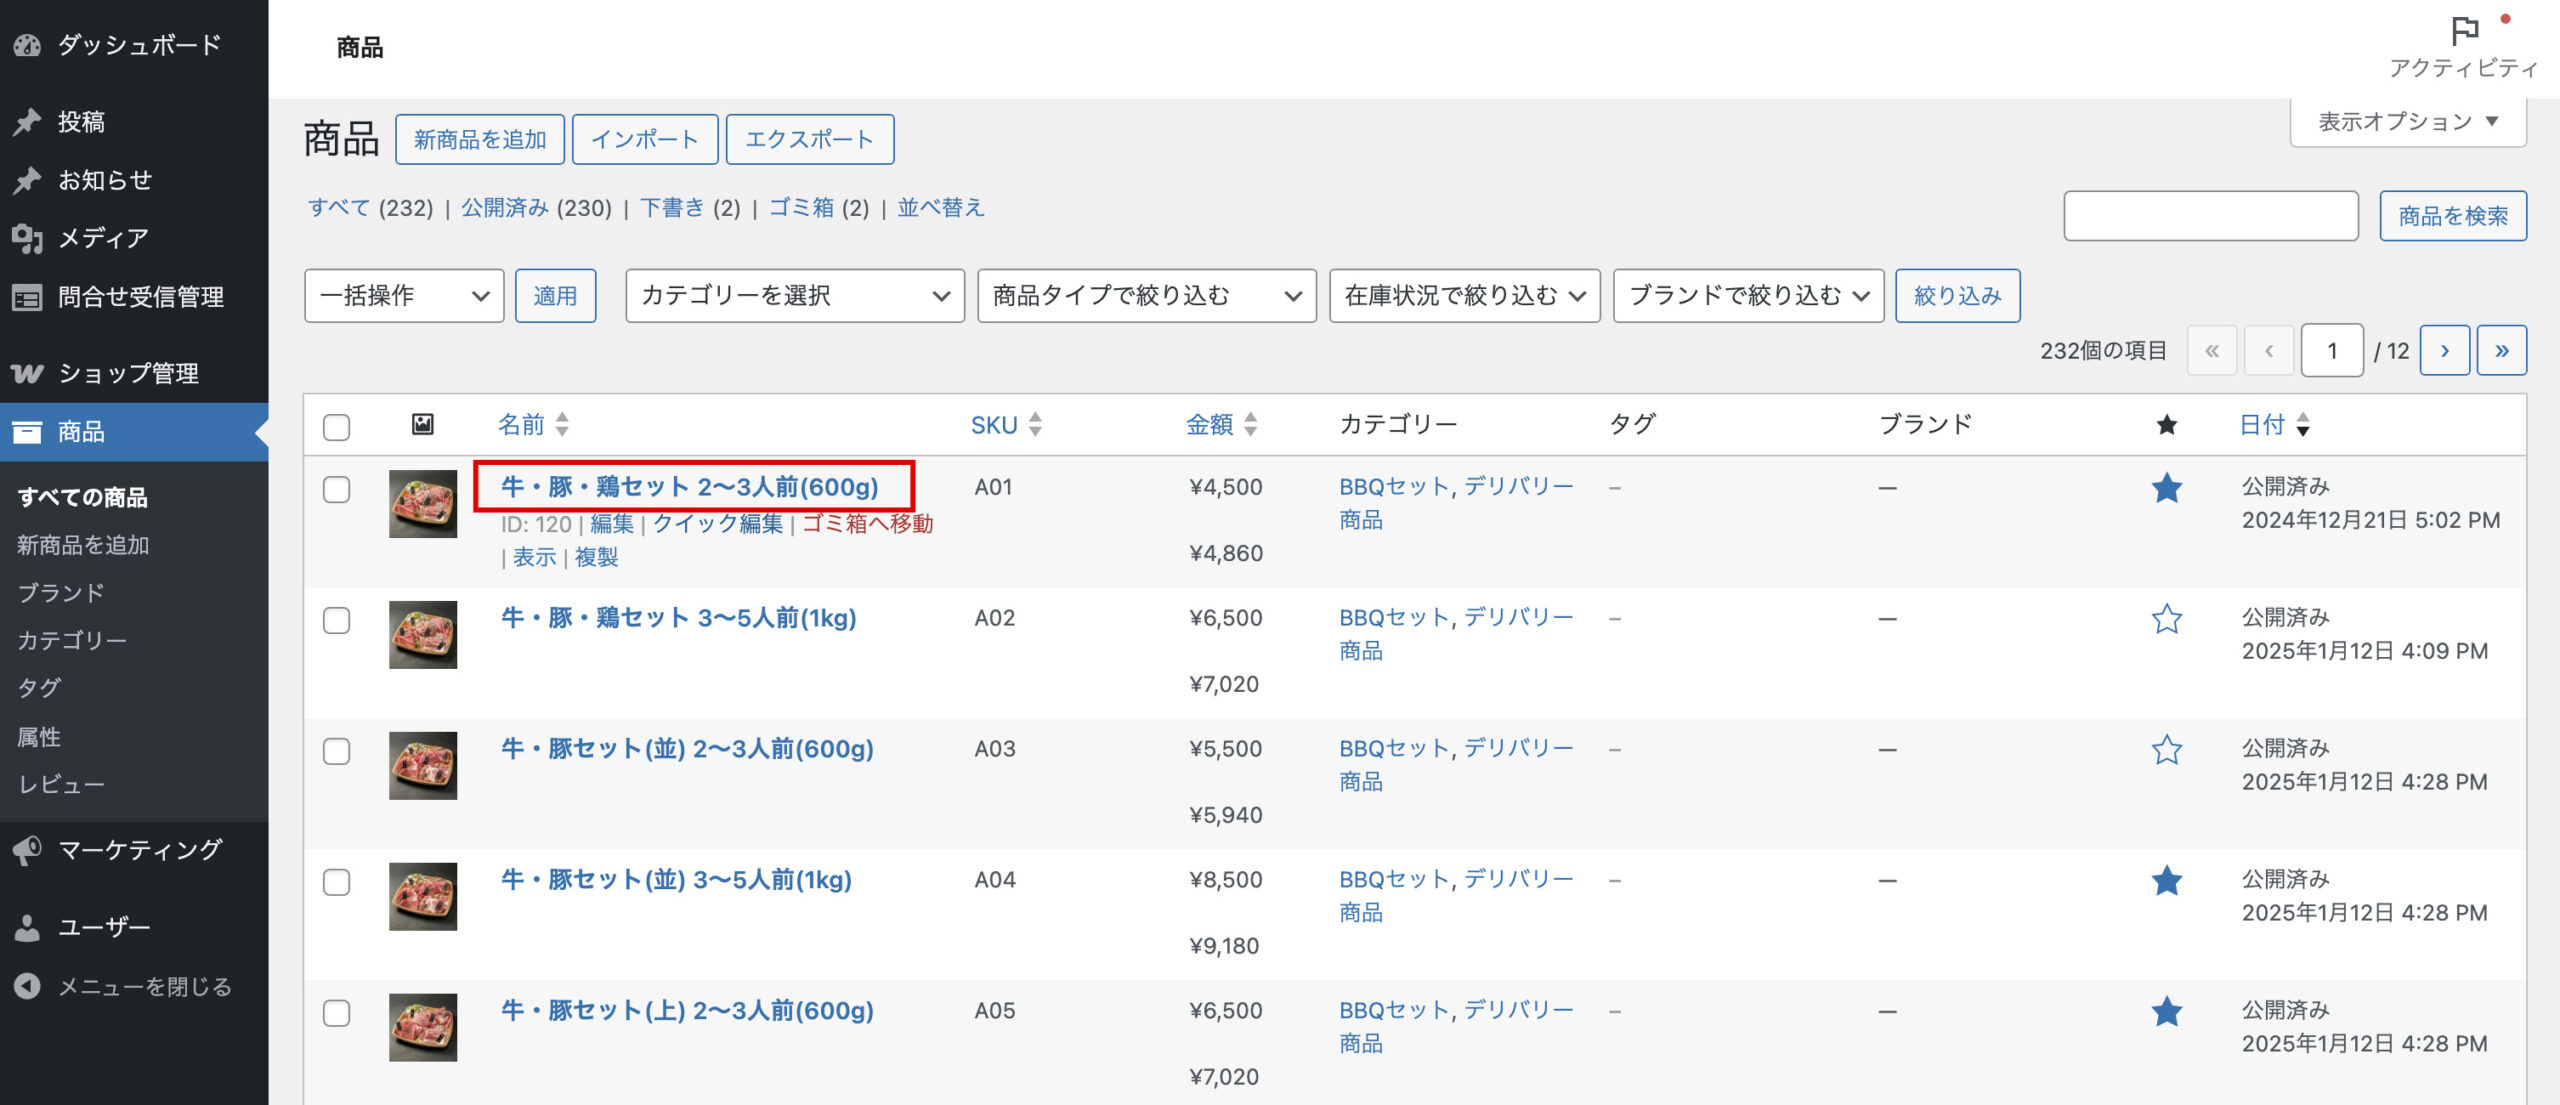
Task: Open the bulk actions dropdown
Action: coord(403,296)
